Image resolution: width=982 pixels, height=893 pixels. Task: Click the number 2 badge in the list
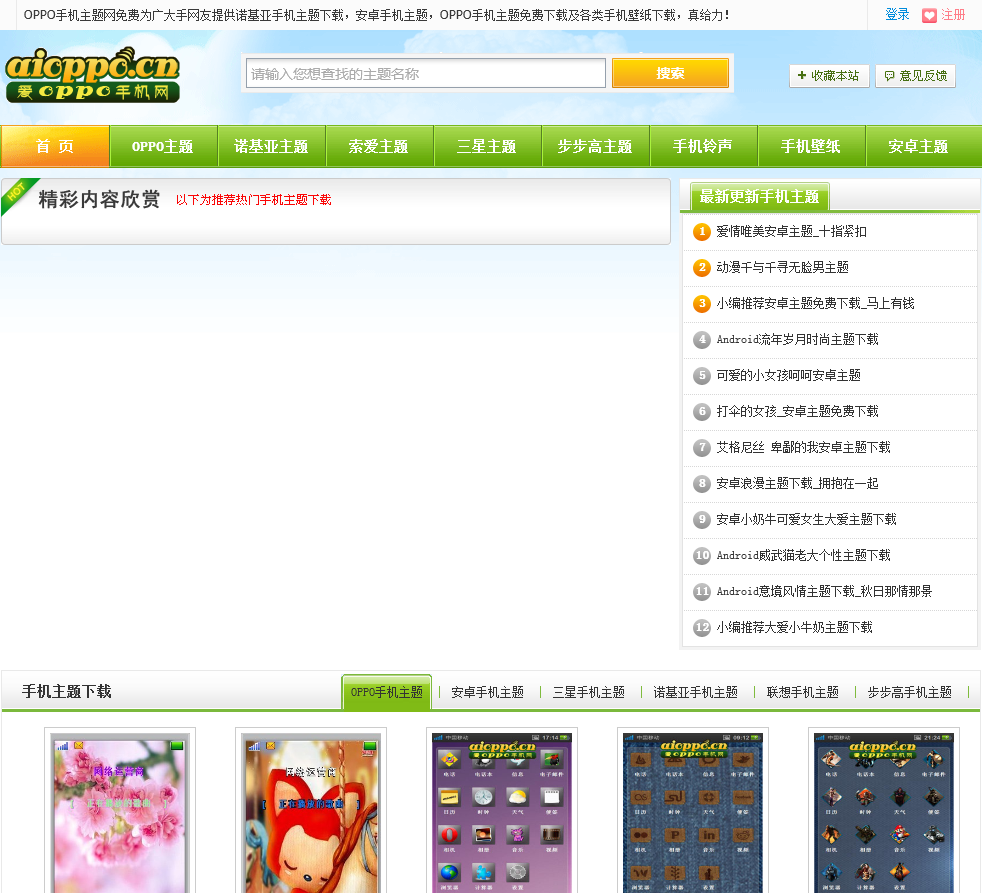point(702,267)
